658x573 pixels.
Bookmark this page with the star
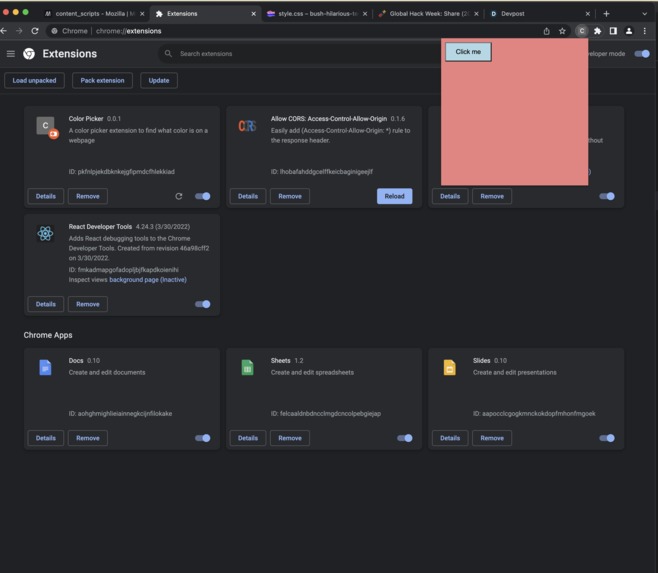tap(562, 31)
